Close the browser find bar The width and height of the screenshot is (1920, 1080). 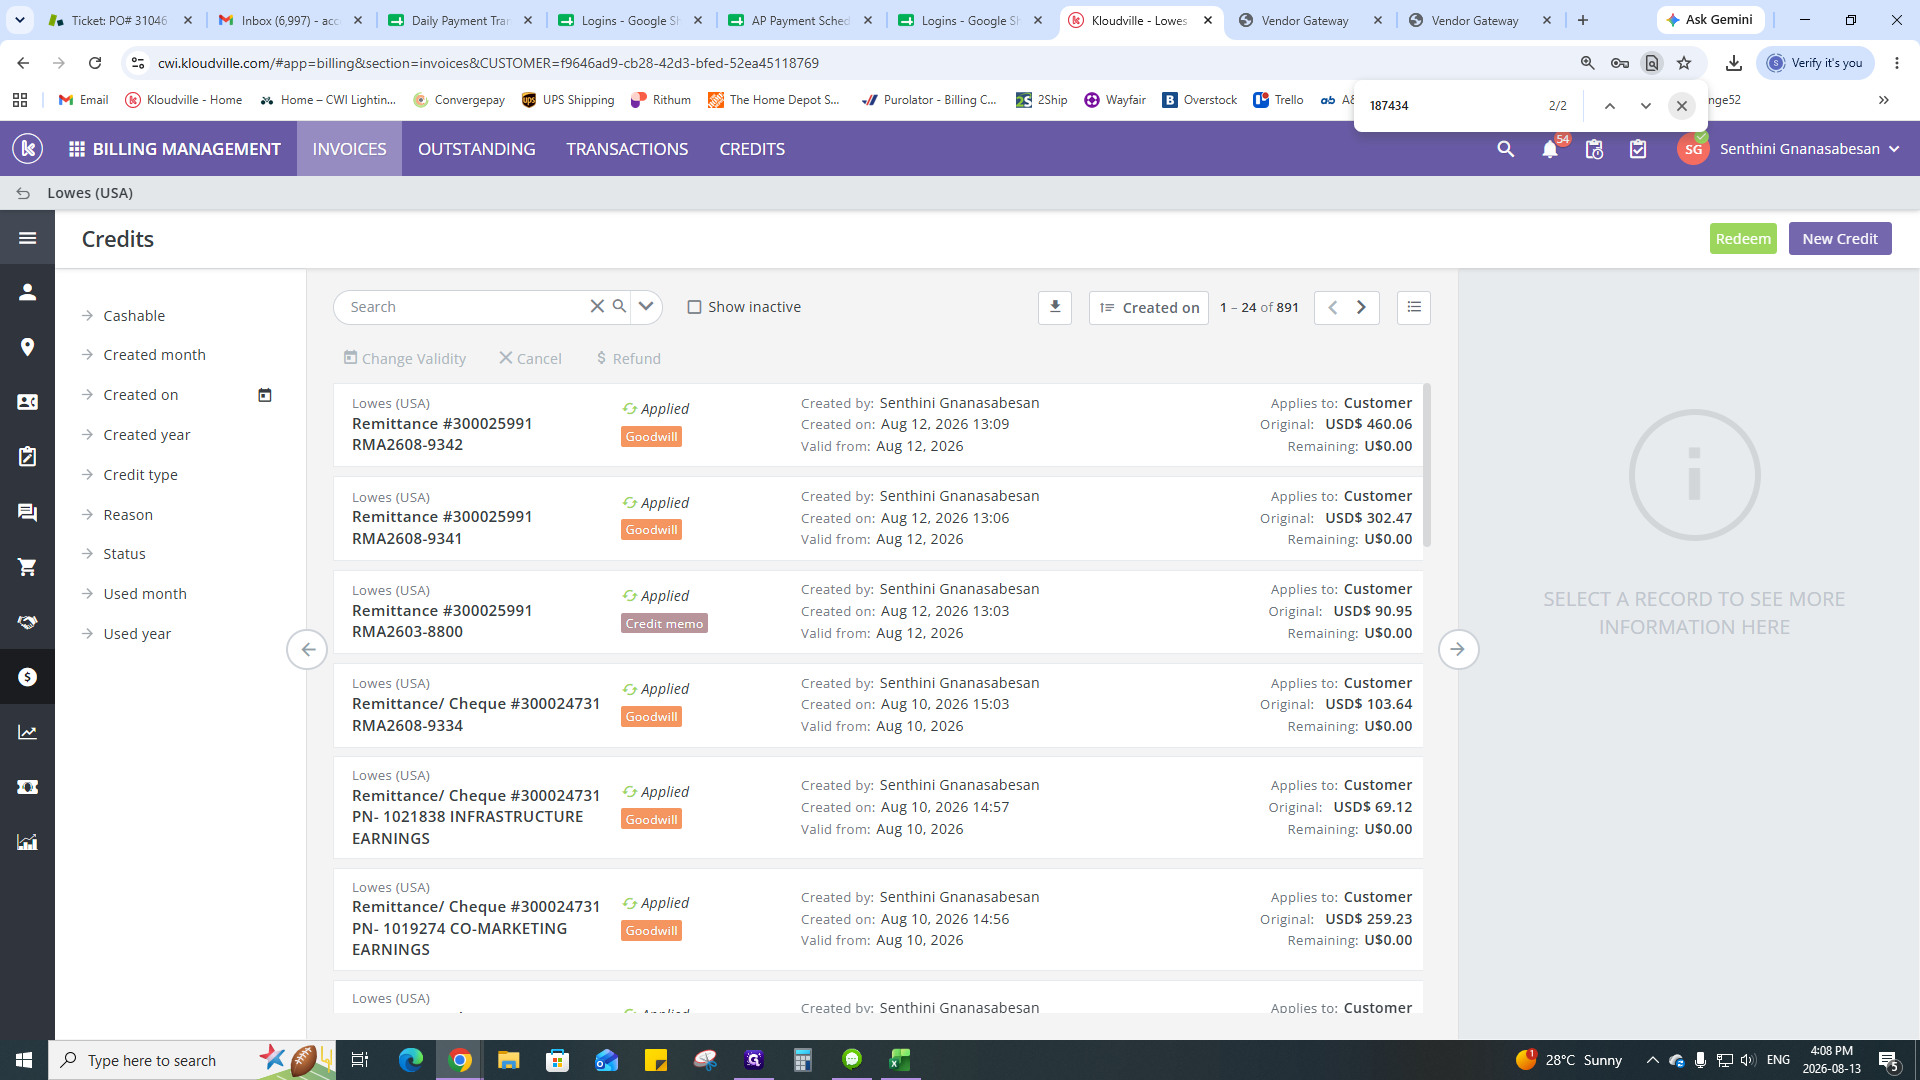pos(1681,106)
